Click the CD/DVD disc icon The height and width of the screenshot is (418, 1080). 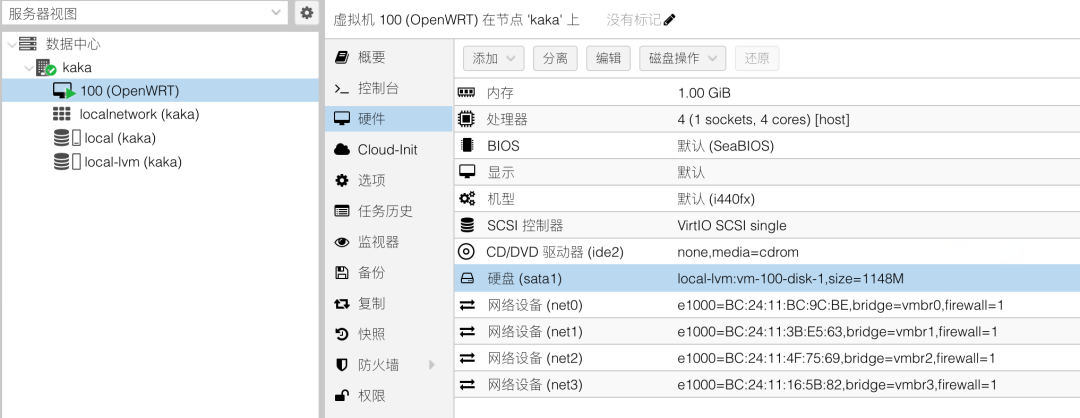[x=467, y=252]
